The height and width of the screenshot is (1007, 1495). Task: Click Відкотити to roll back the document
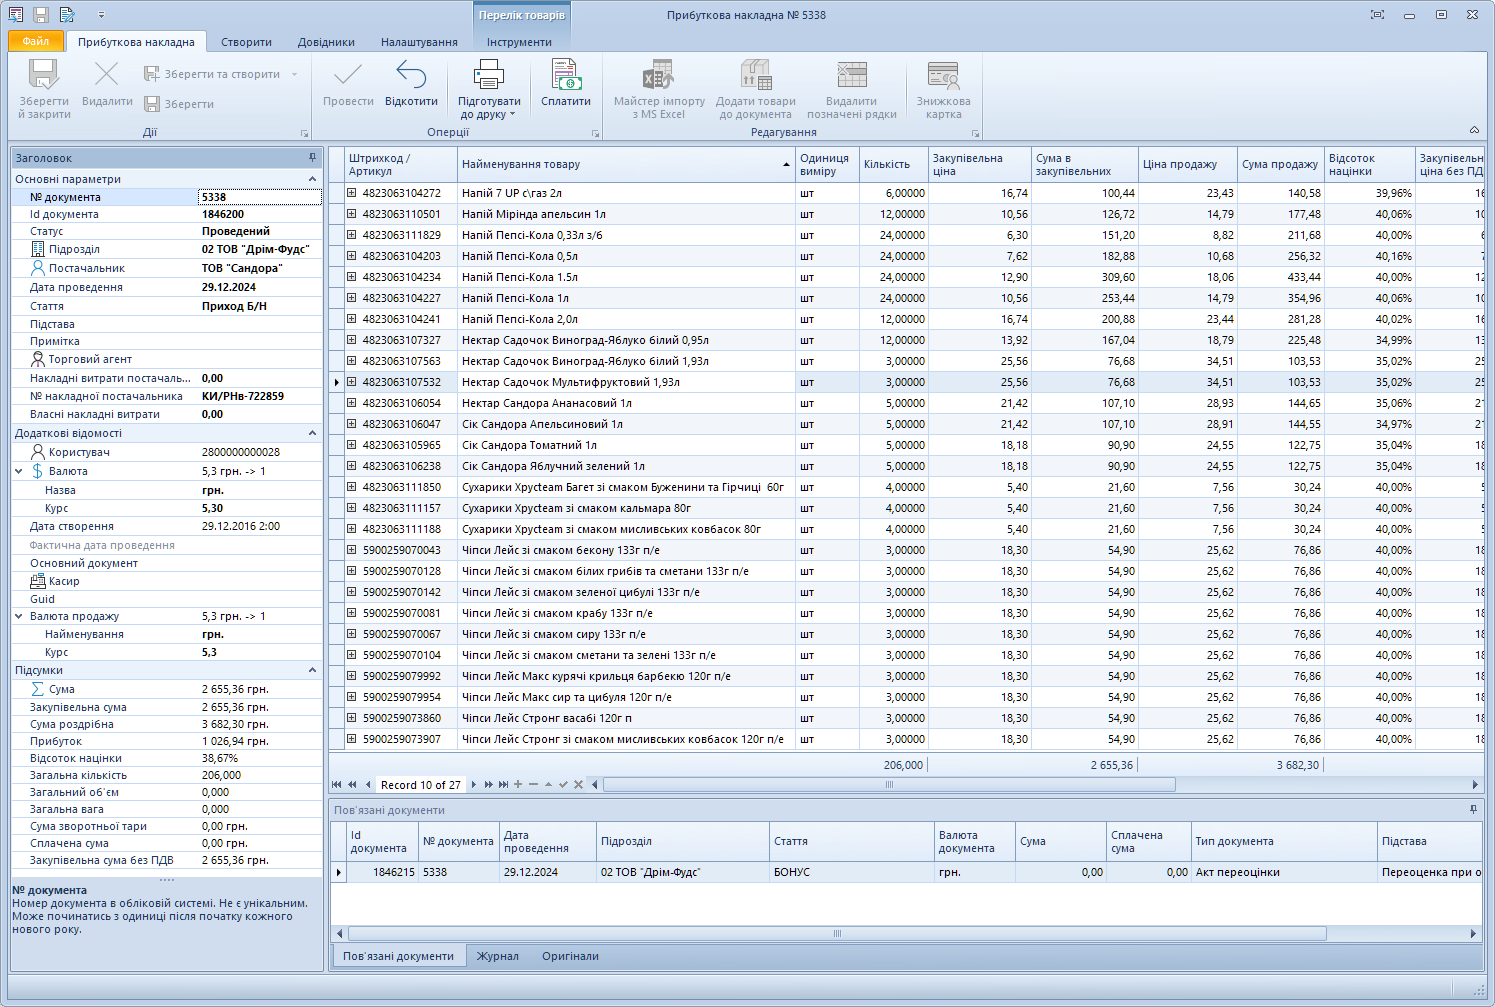point(411,83)
